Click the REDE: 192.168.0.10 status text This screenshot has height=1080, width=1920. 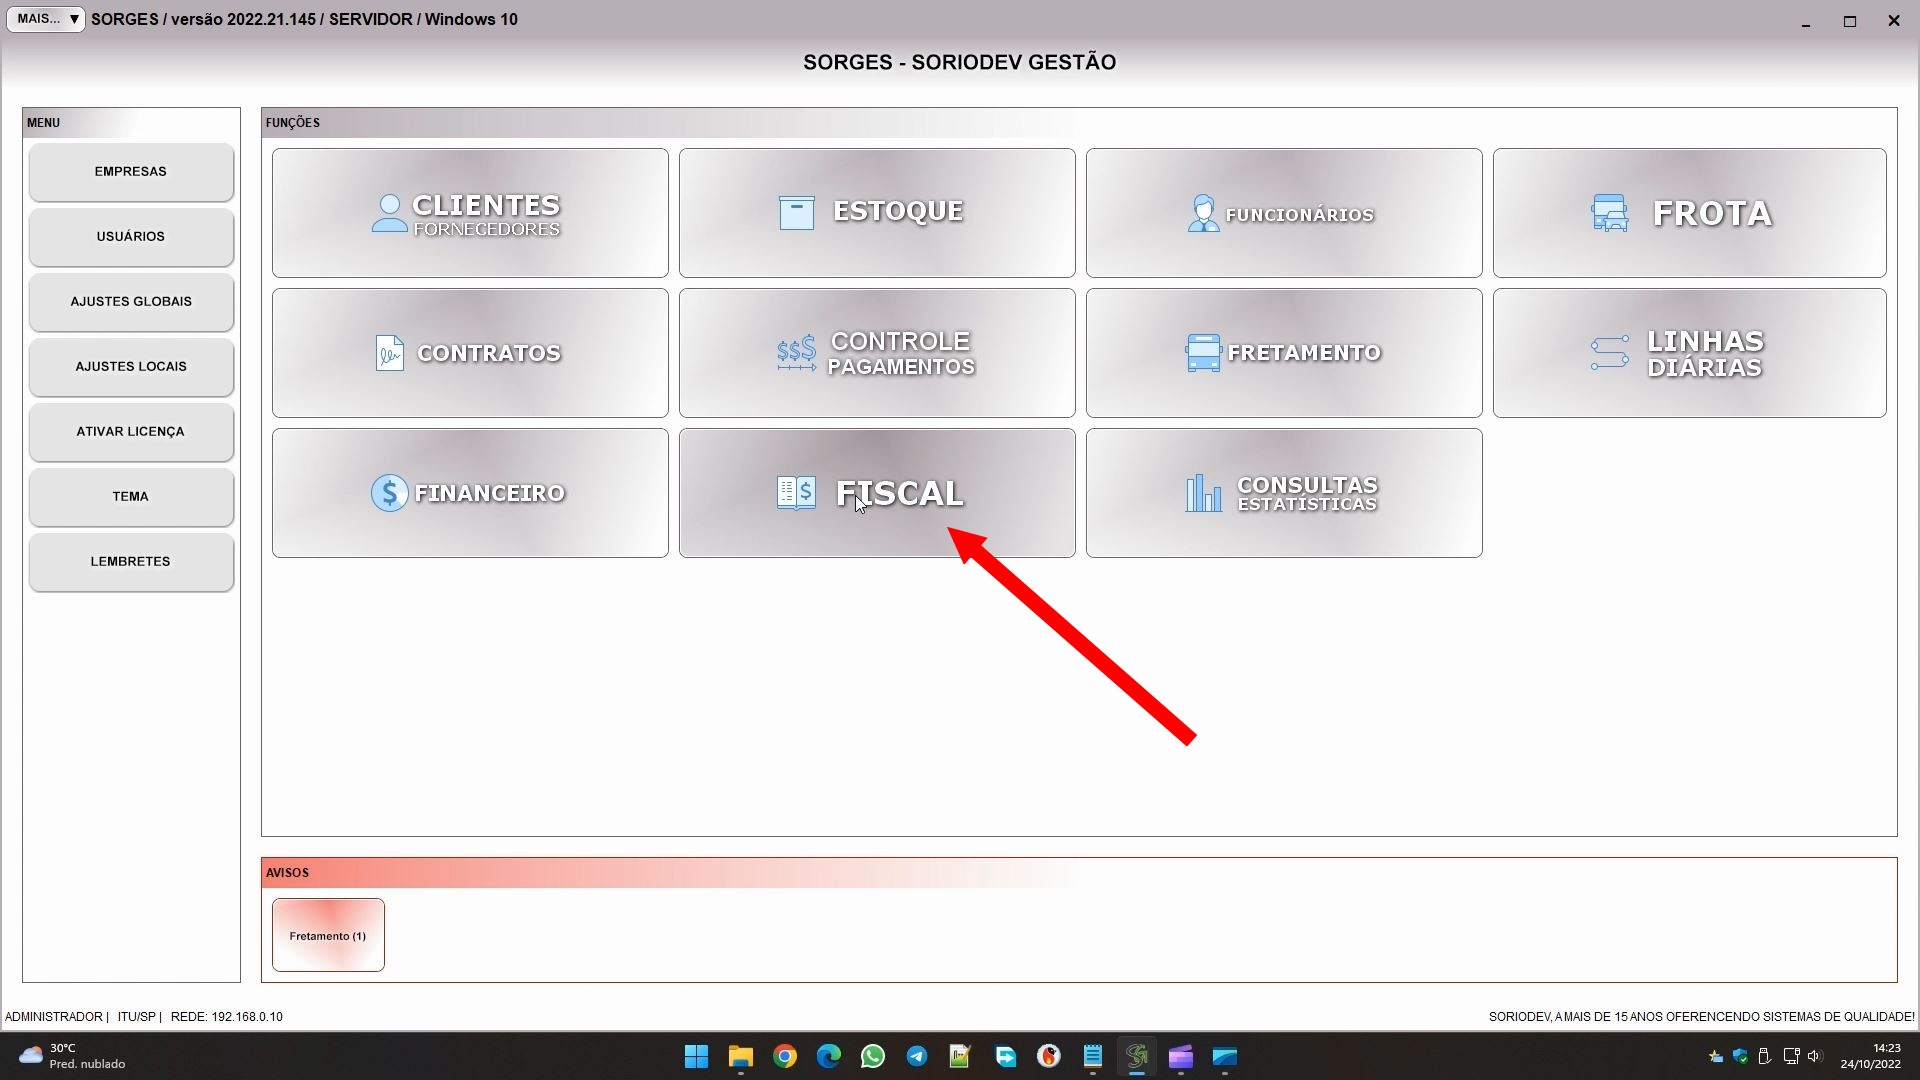pyautogui.click(x=227, y=1017)
